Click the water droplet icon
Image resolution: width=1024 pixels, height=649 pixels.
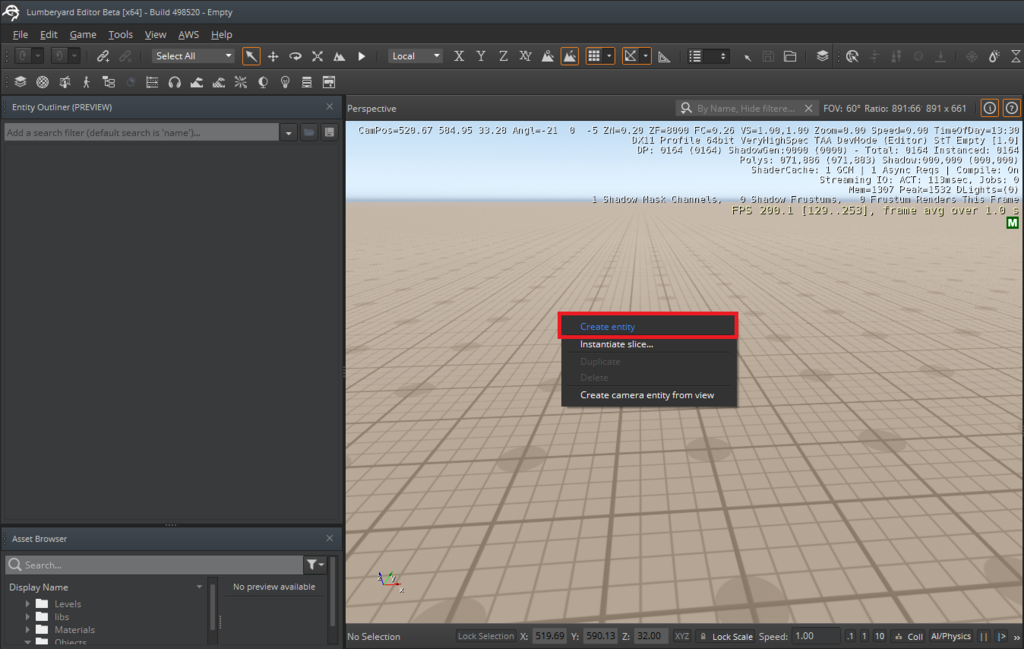pyautogui.click(x=994, y=56)
